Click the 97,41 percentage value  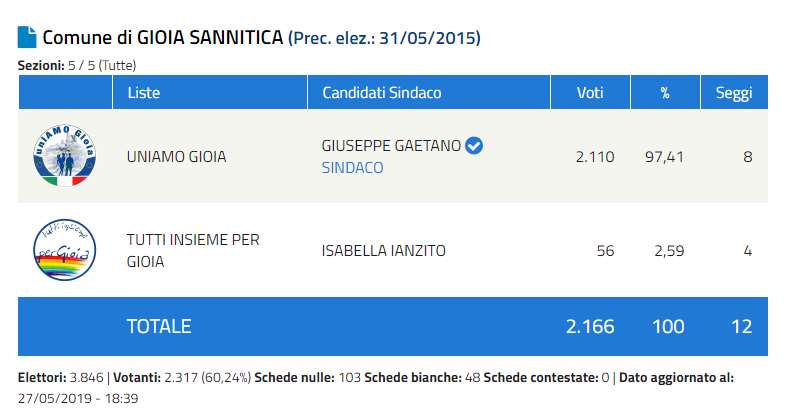(x=664, y=157)
